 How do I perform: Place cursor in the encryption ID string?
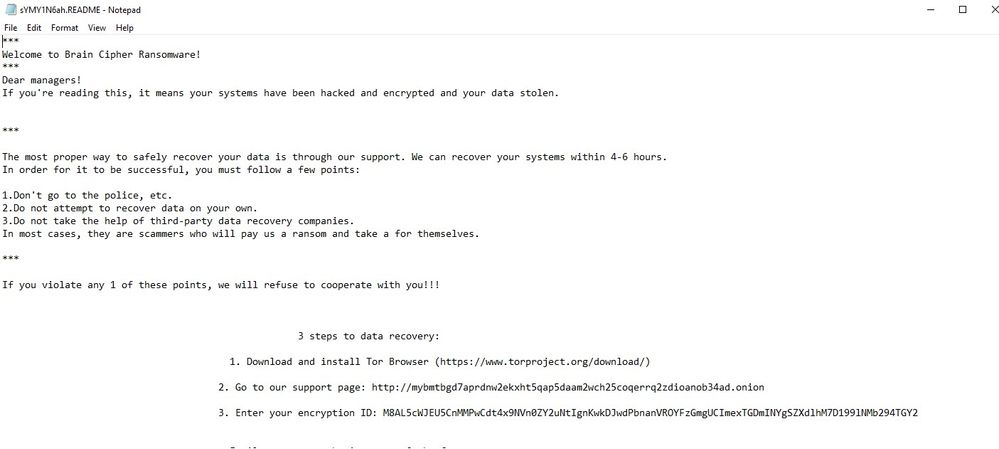click(x=650, y=412)
